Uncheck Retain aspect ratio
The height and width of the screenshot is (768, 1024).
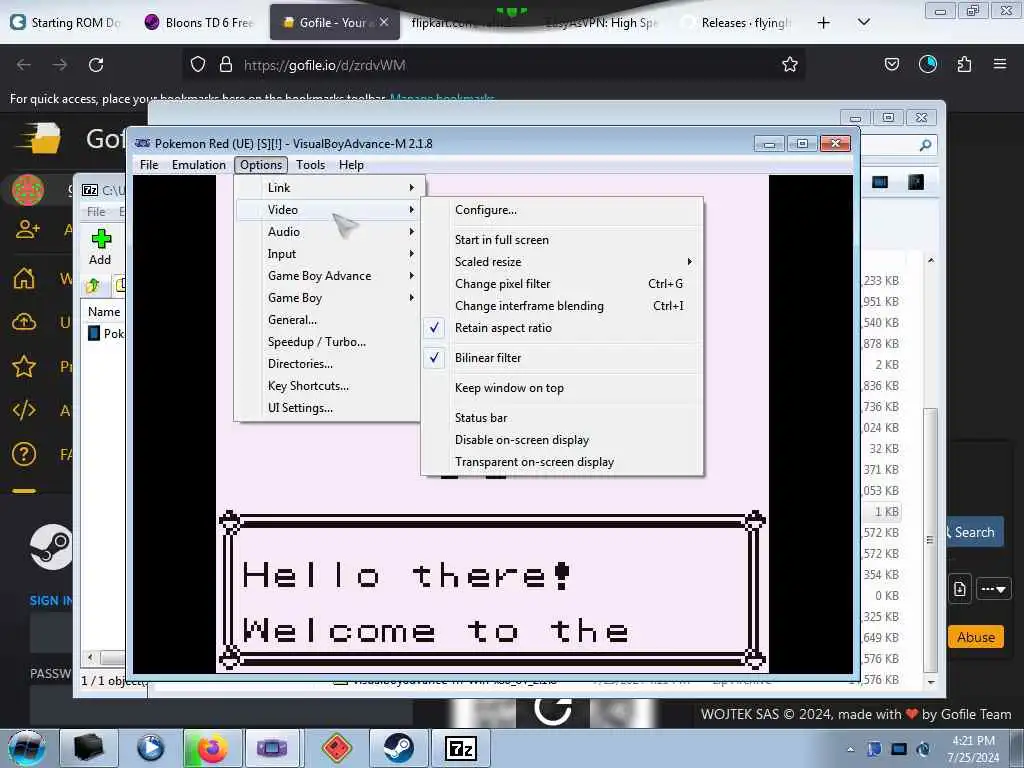point(562,328)
